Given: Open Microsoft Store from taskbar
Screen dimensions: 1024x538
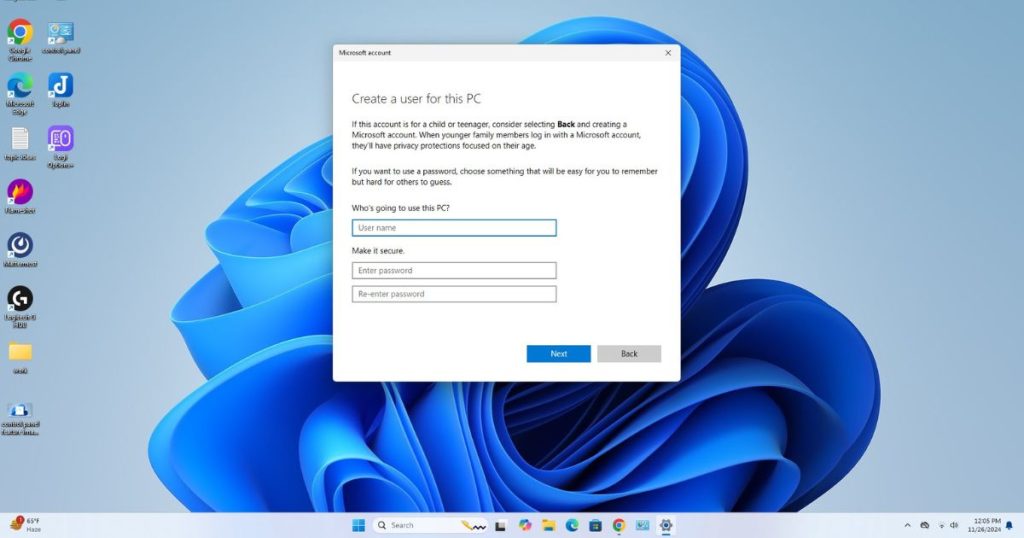Looking at the screenshot, I should pyautogui.click(x=596, y=525).
